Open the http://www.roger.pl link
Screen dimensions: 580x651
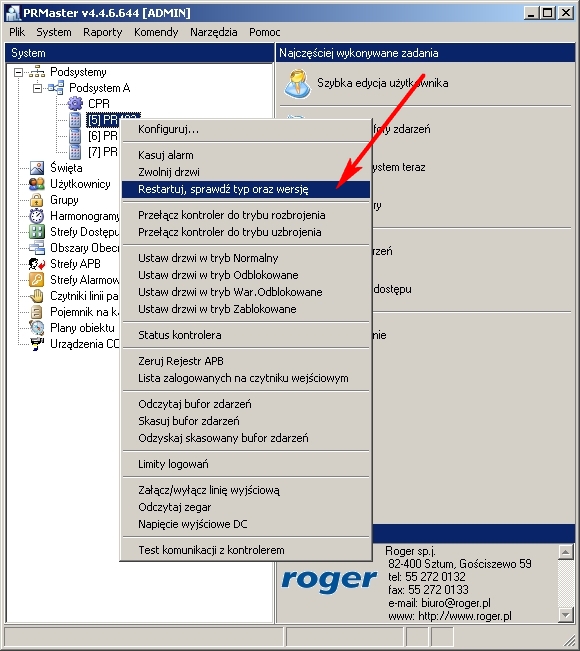point(465,616)
